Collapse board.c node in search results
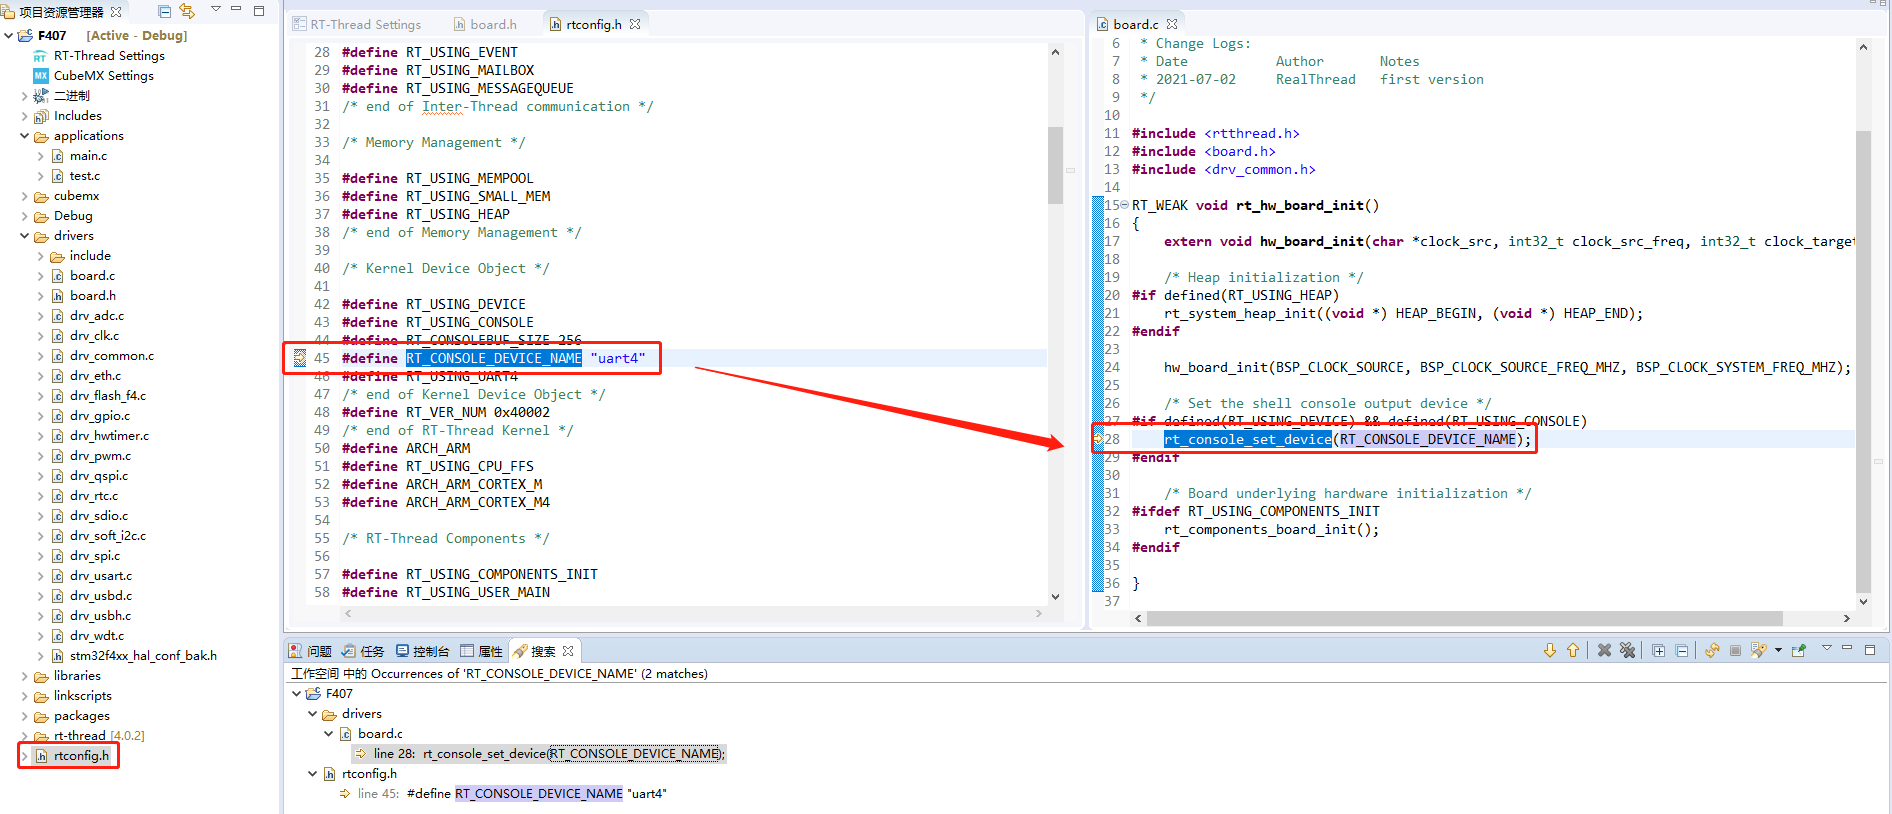 pos(328,733)
